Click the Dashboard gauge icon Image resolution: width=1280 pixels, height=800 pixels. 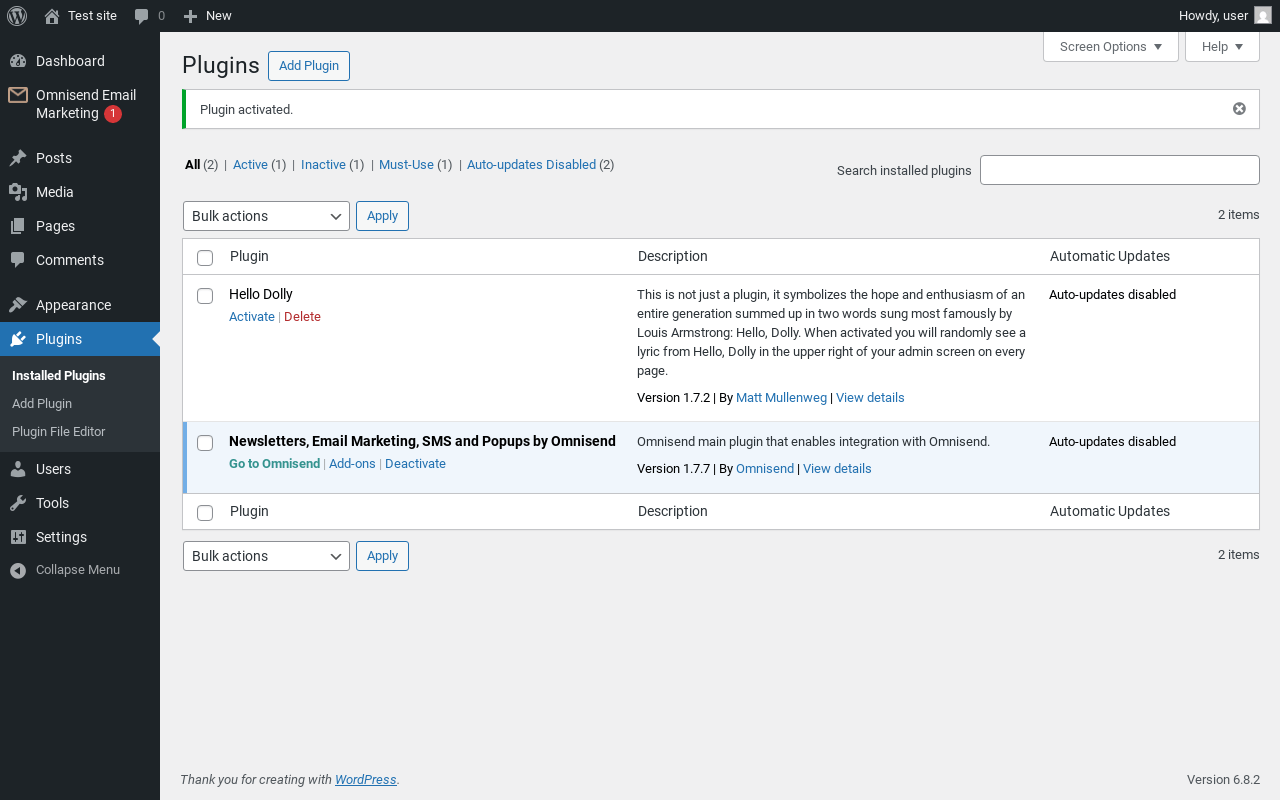[18, 61]
